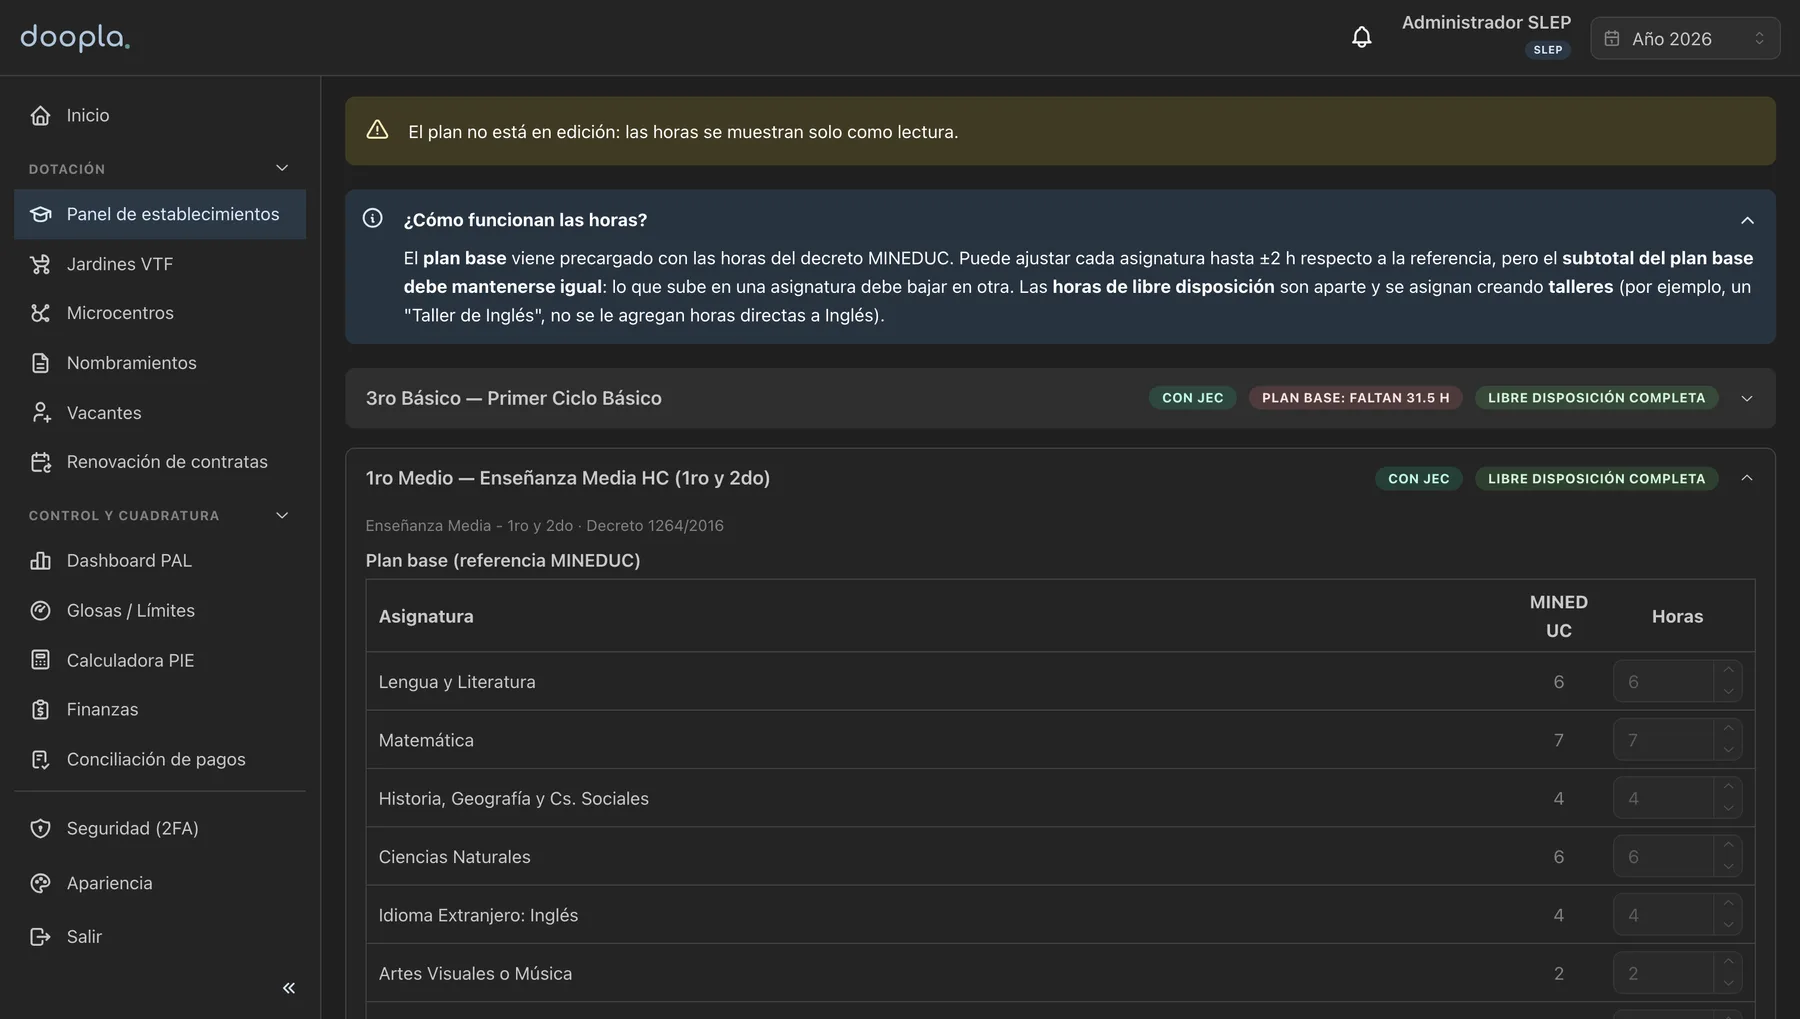Click the Apariencia palette icon
1800x1019 pixels.
(x=40, y=884)
